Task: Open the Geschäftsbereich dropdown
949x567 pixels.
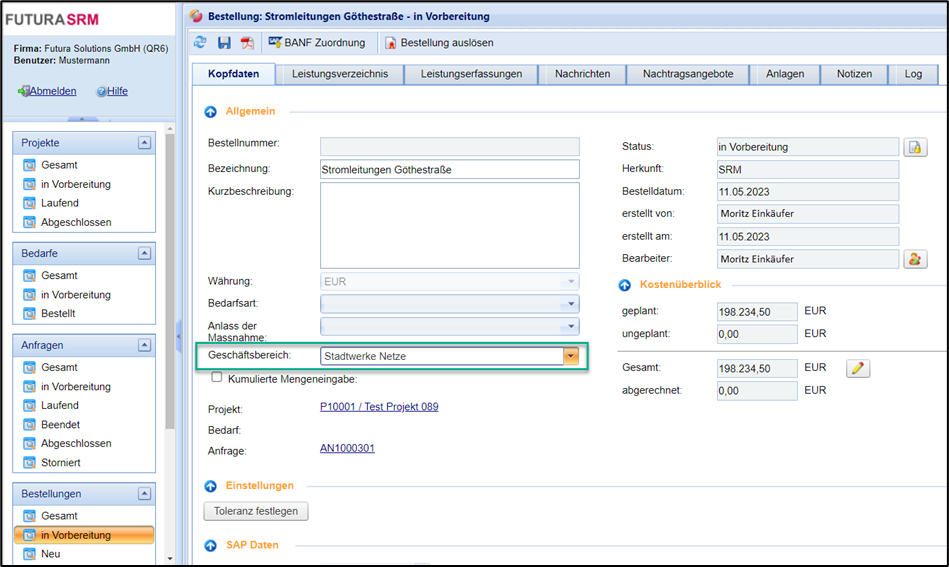Action: point(571,356)
